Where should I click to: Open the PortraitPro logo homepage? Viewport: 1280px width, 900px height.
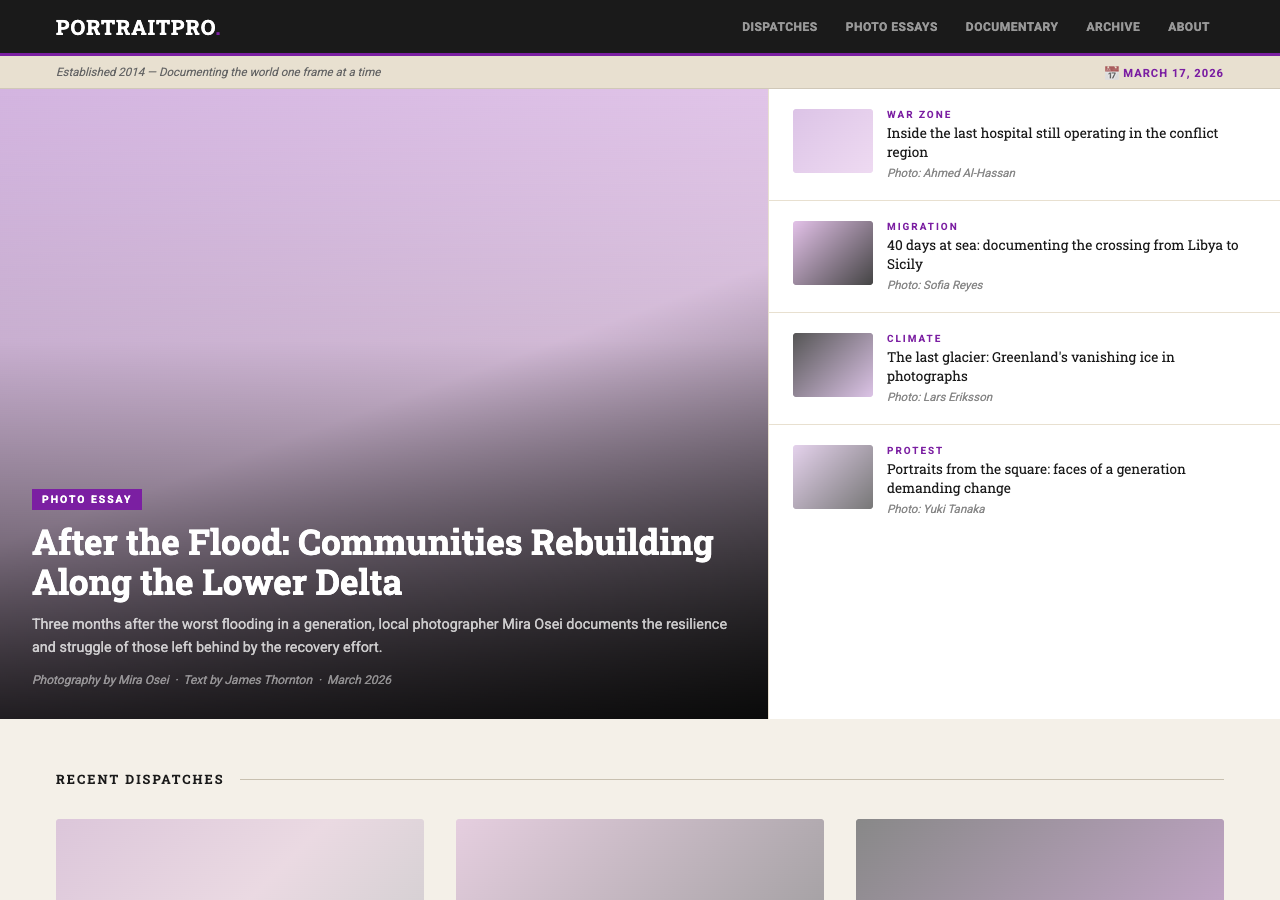[x=137, y=27]
